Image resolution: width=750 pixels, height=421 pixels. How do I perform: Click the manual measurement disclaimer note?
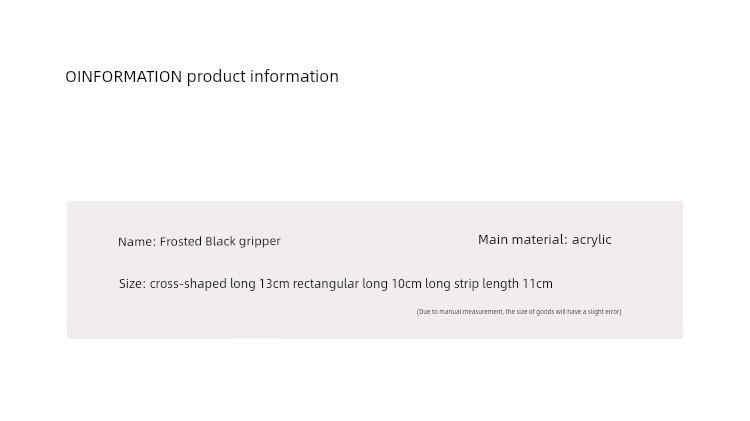pyautogui.click(x=519, y=312)
